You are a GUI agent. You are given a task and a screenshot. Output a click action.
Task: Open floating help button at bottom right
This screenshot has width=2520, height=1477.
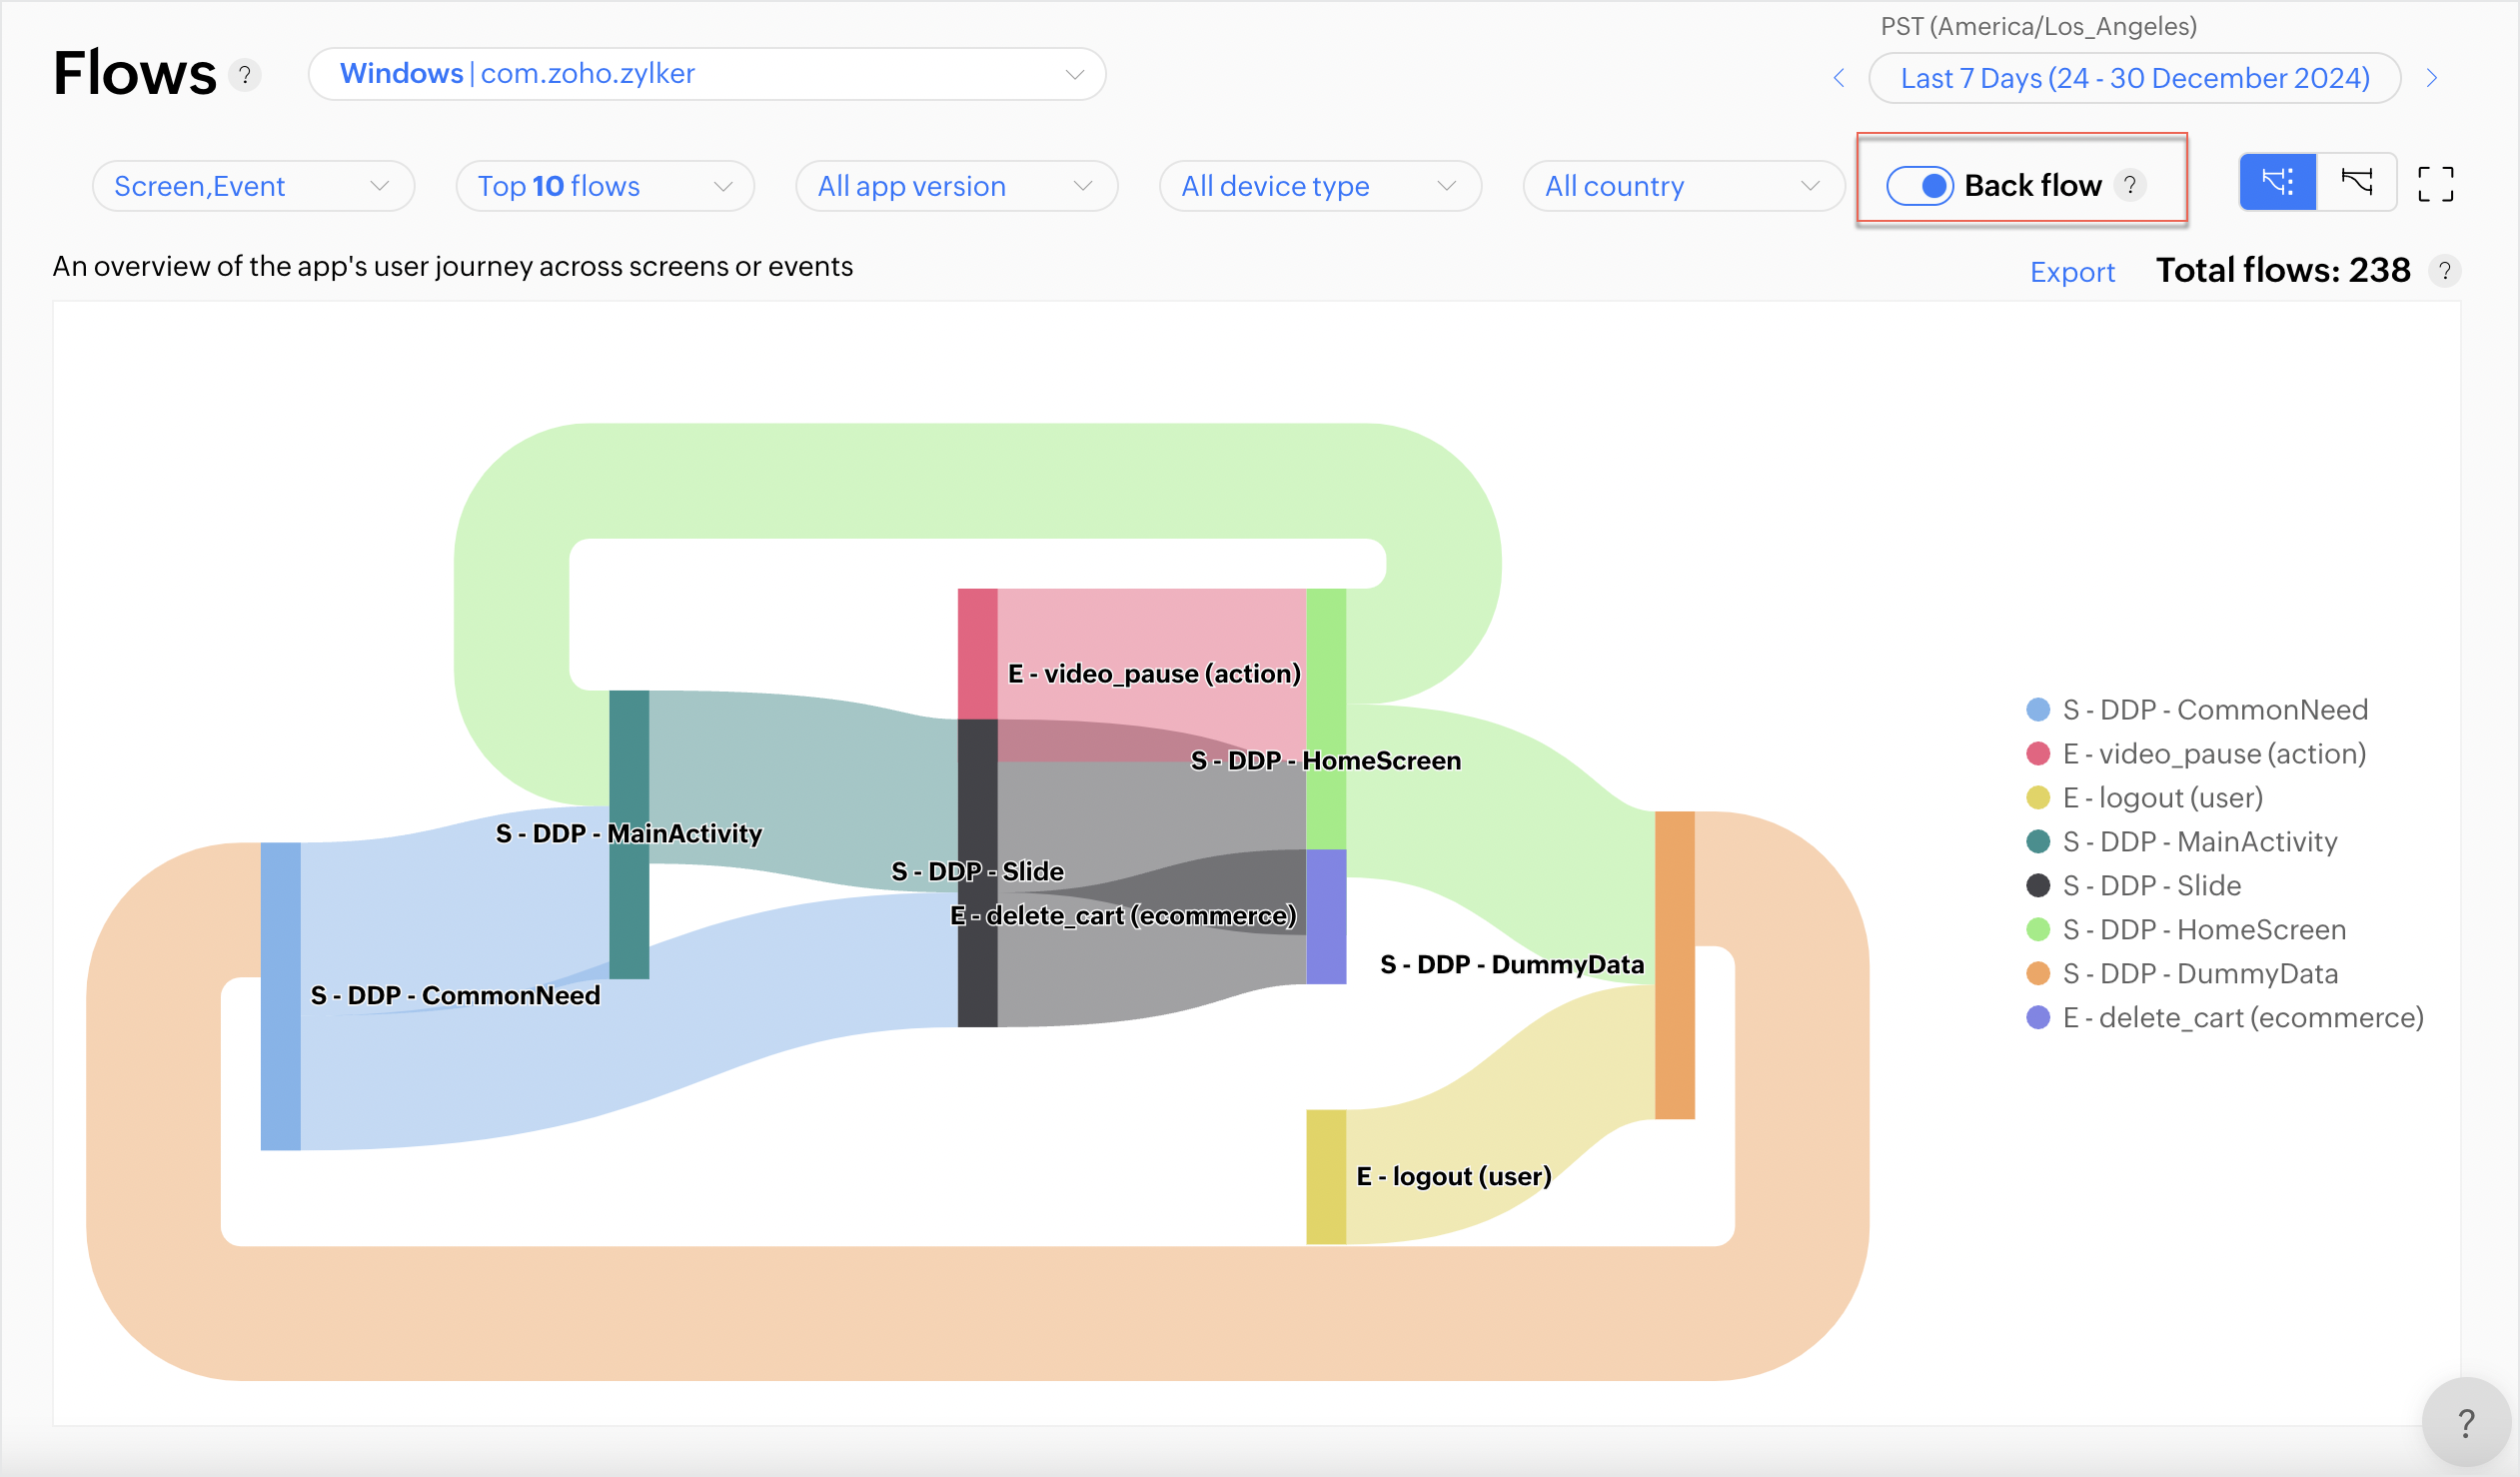click(x=2465, y=1421)
